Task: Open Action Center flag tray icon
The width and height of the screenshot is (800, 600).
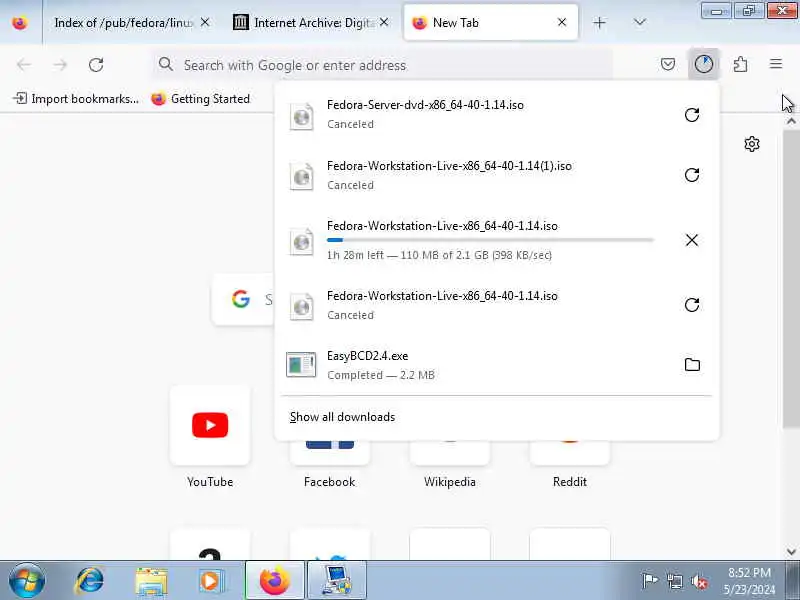Action: [649, 581]
